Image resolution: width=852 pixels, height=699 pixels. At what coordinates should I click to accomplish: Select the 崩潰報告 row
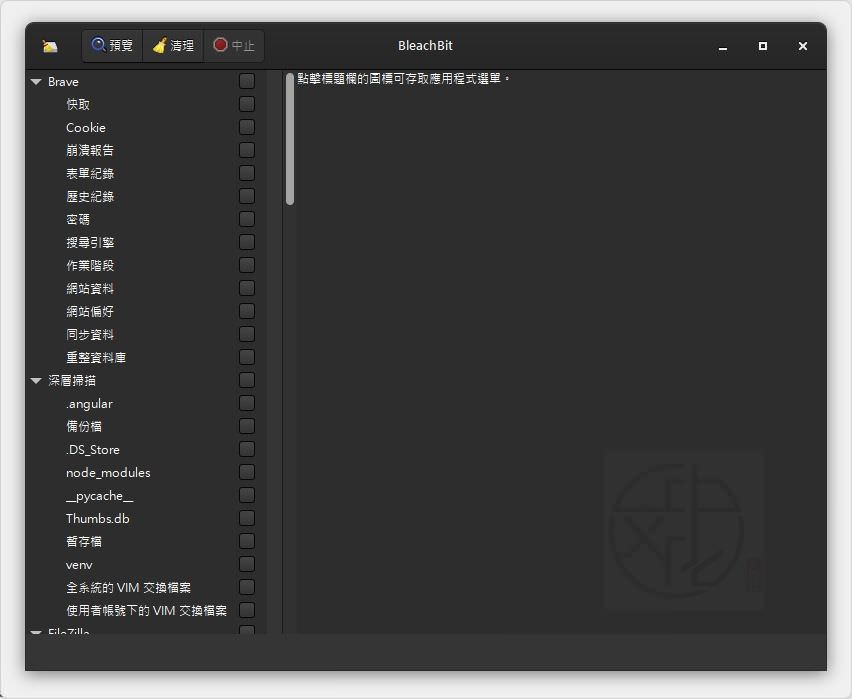[x=90, y=151]
